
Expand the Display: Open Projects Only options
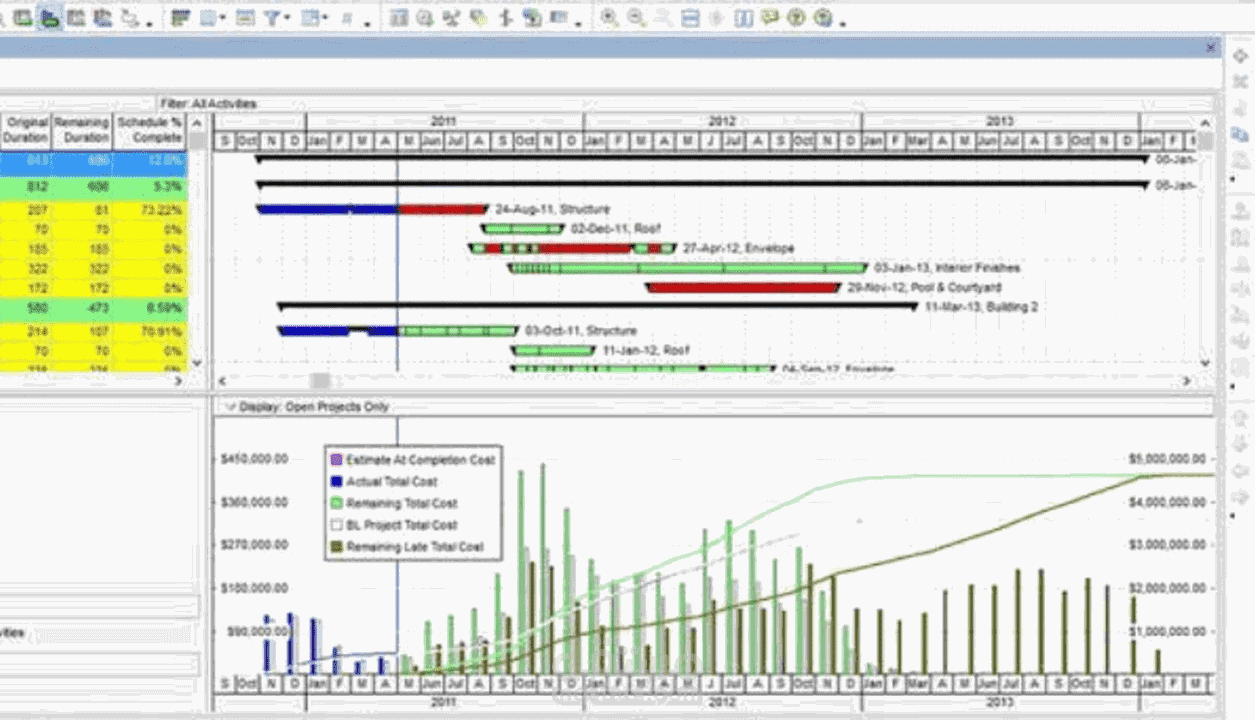pos(231,407)
